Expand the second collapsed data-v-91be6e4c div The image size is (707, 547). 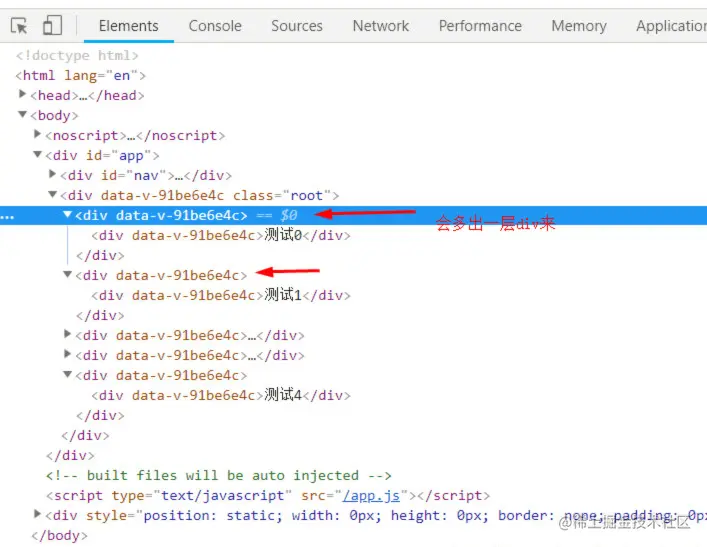click(x=68, y=354)
